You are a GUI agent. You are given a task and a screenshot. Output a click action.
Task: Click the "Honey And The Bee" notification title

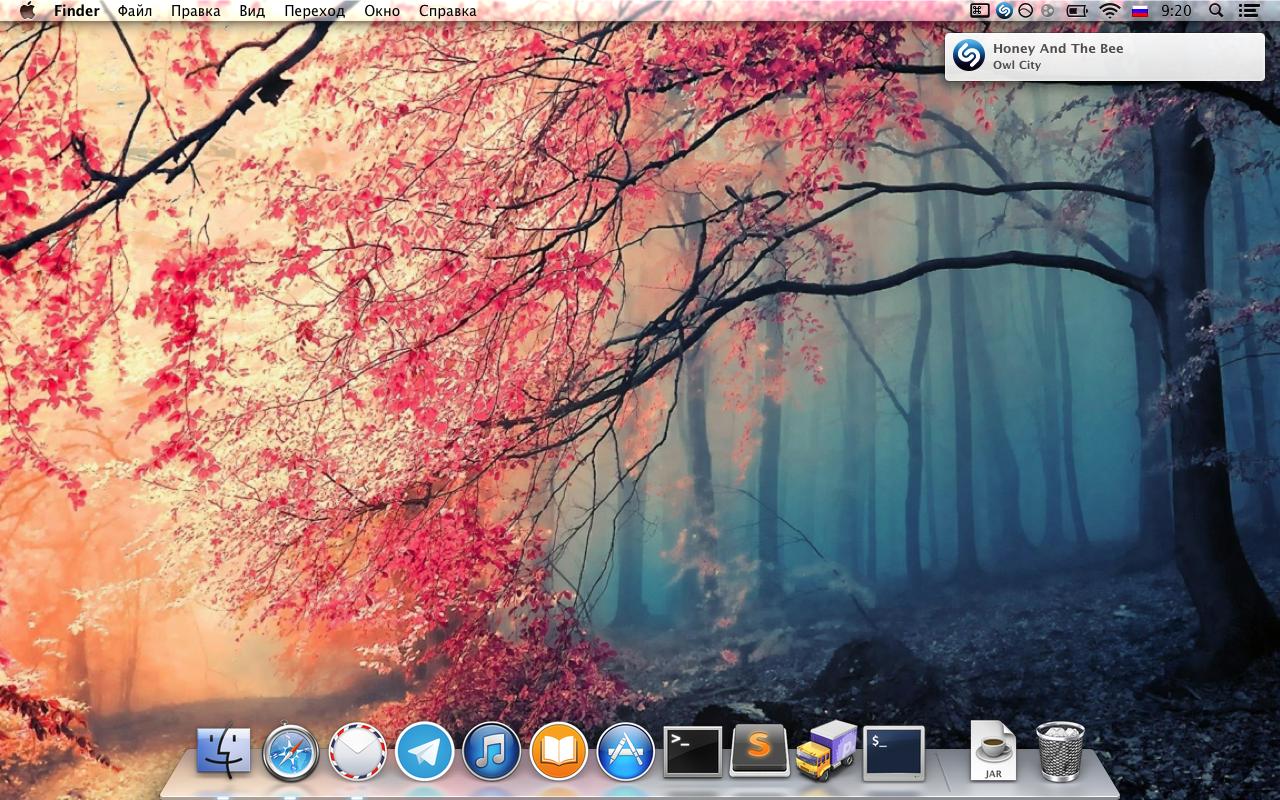(1058, 48)
